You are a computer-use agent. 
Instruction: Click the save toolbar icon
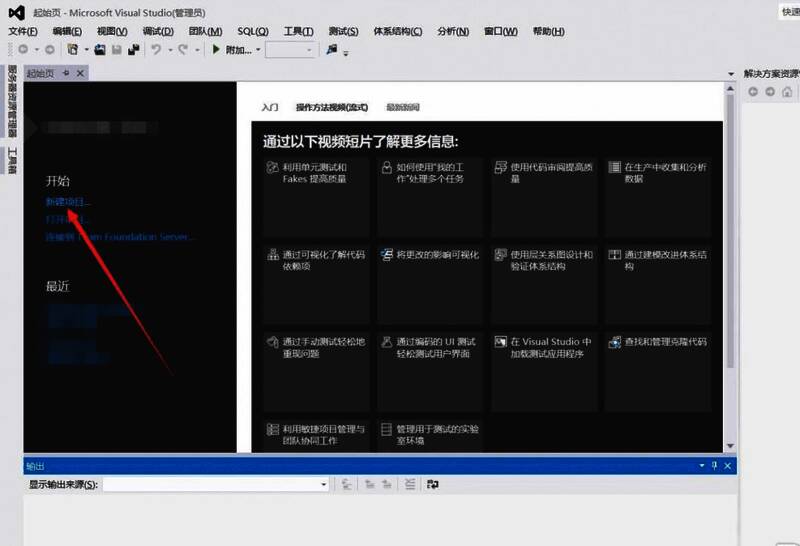[x=117, y=49]
